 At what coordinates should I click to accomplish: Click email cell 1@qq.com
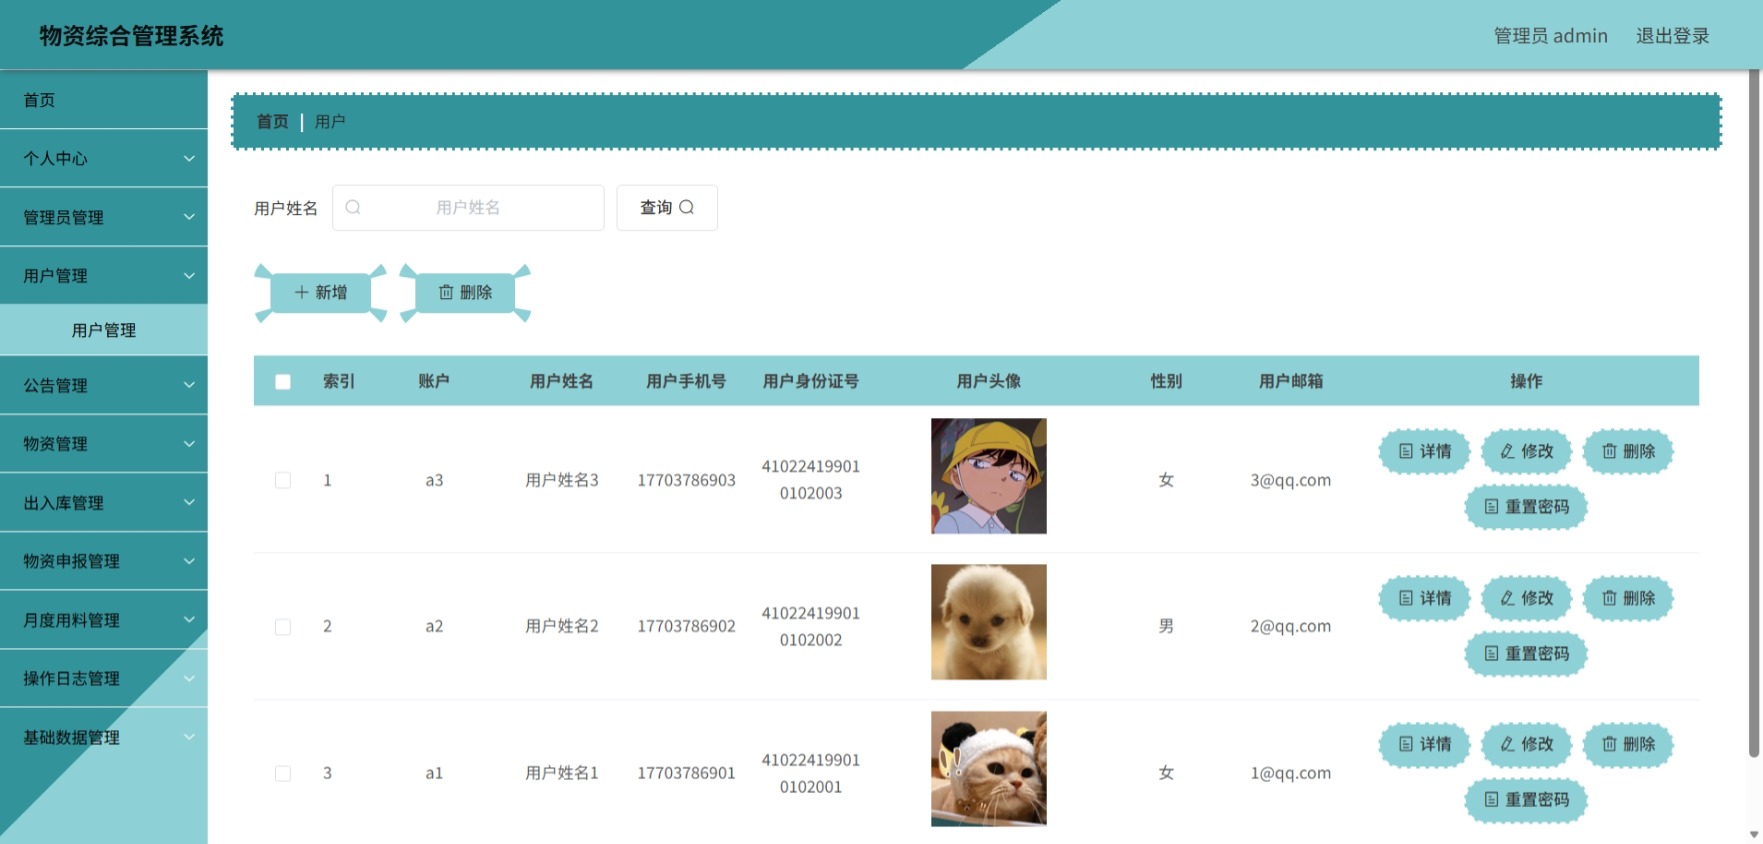pyautogui.click(x=1290, y=773)
